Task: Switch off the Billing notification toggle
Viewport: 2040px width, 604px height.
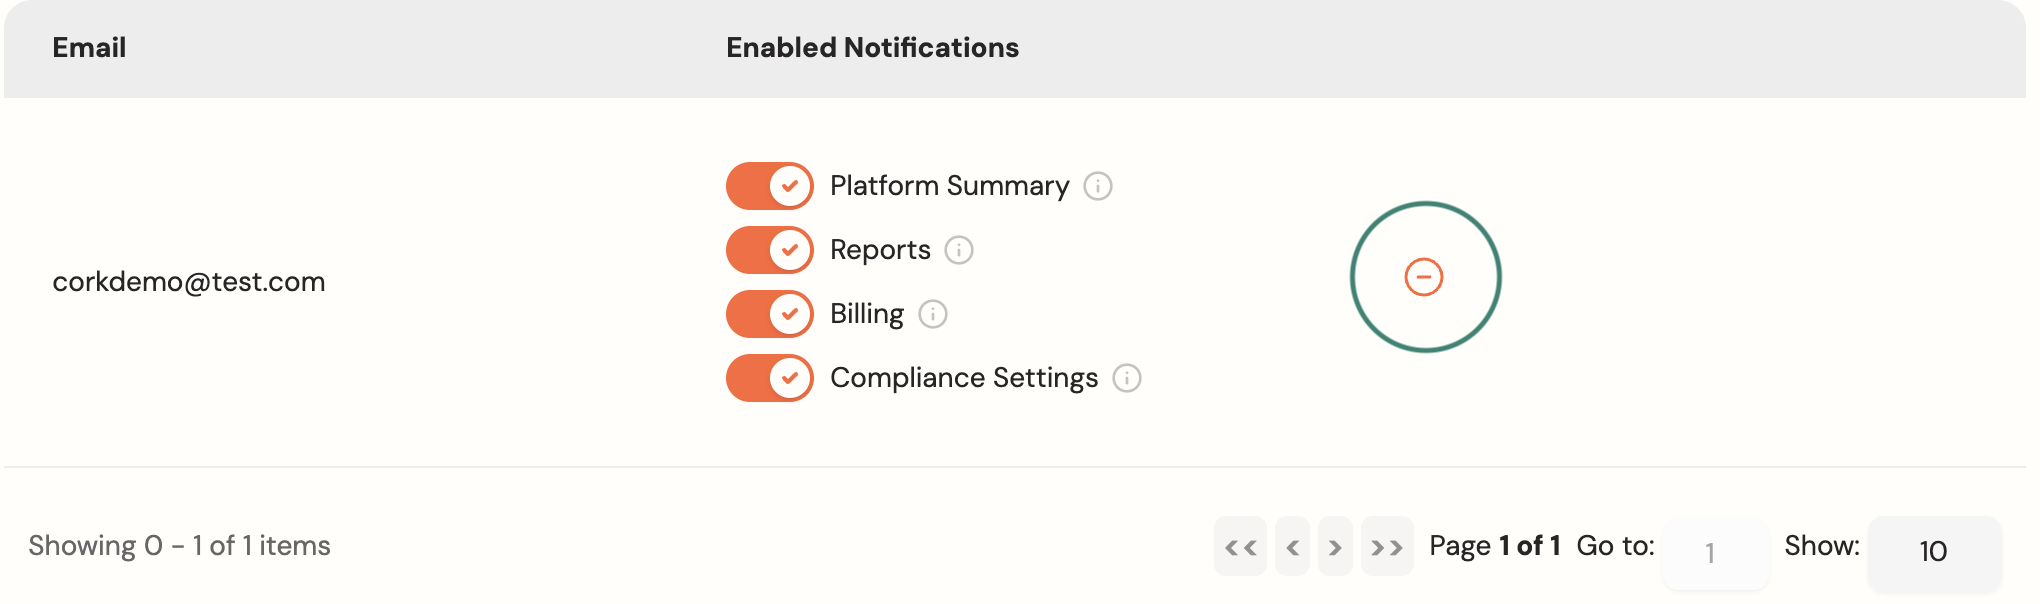Action: pos(770,314)
